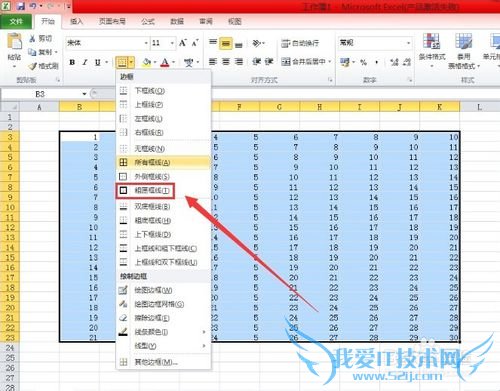This screenshot has height=391, width=500.
Task: Choose Thick Box Border (粗匣框线)
Action: click(145, 191)
